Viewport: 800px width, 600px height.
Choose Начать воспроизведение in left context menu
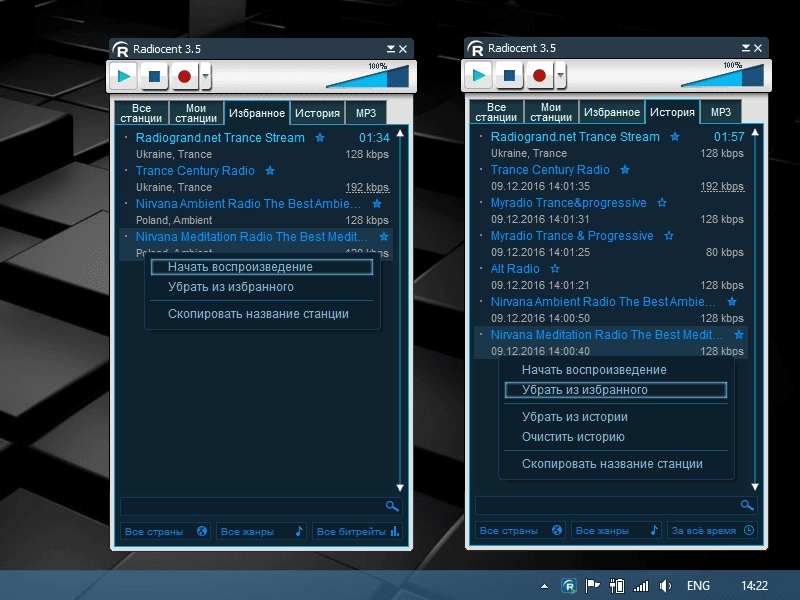(x=262, y=267)
